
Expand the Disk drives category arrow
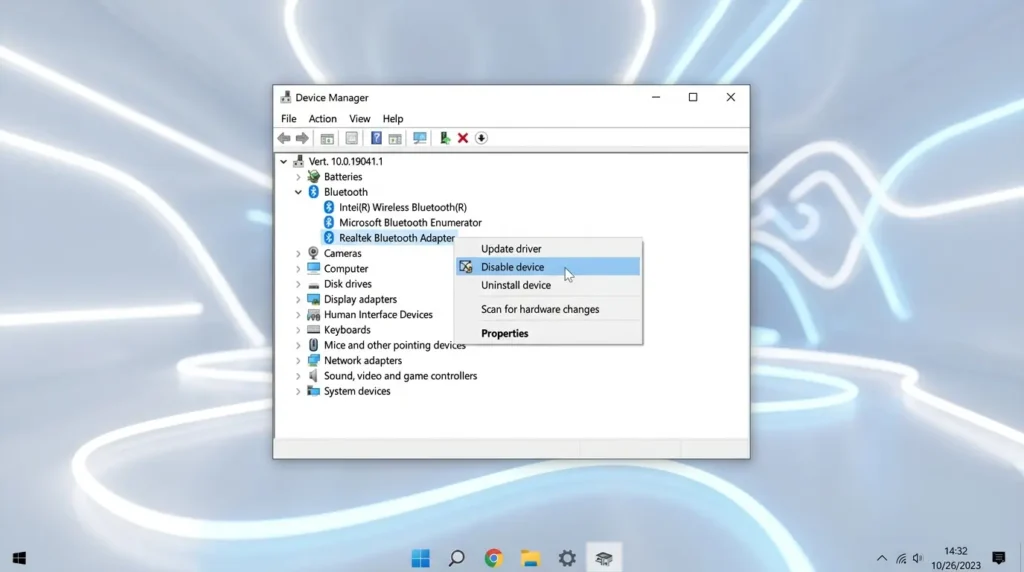pyautogui.click(x=298, y=284)
